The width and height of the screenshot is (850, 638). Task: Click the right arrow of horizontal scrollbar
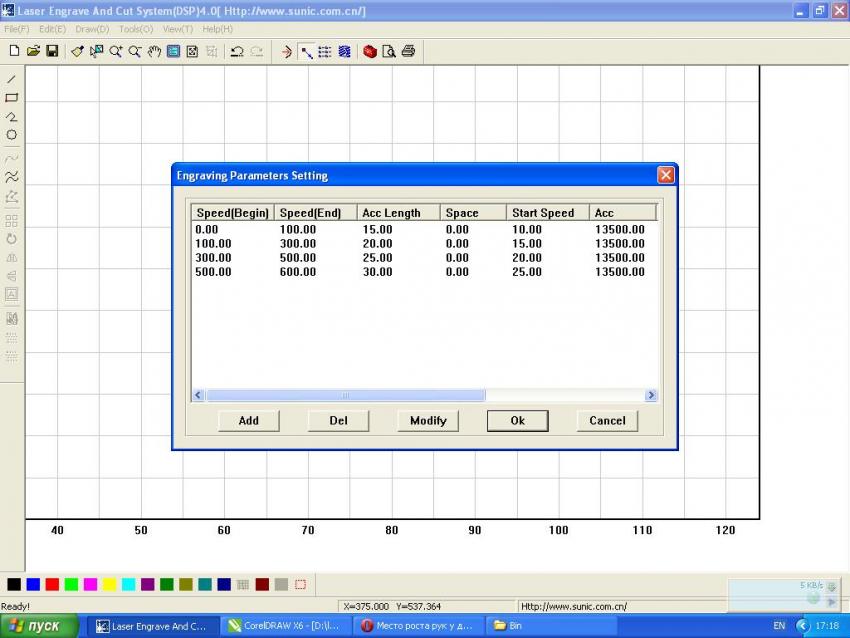[651, 396]
